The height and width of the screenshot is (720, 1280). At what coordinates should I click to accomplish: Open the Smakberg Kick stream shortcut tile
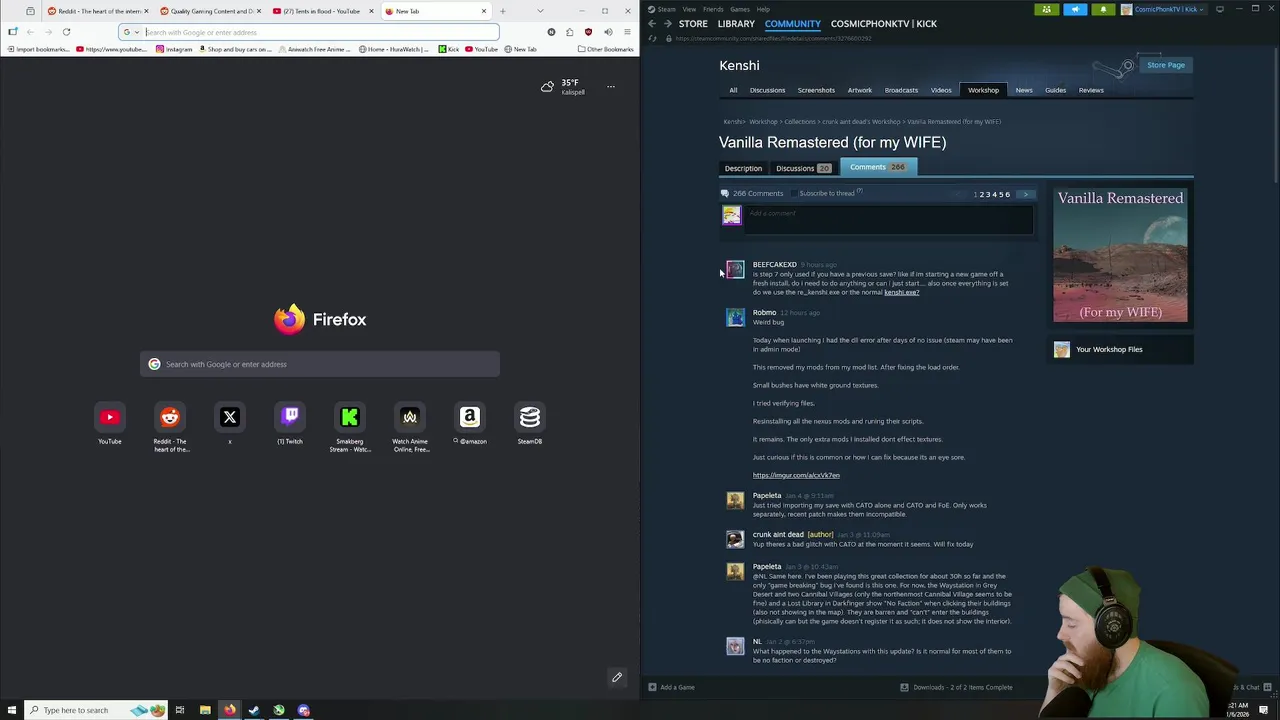click(350, 417)
